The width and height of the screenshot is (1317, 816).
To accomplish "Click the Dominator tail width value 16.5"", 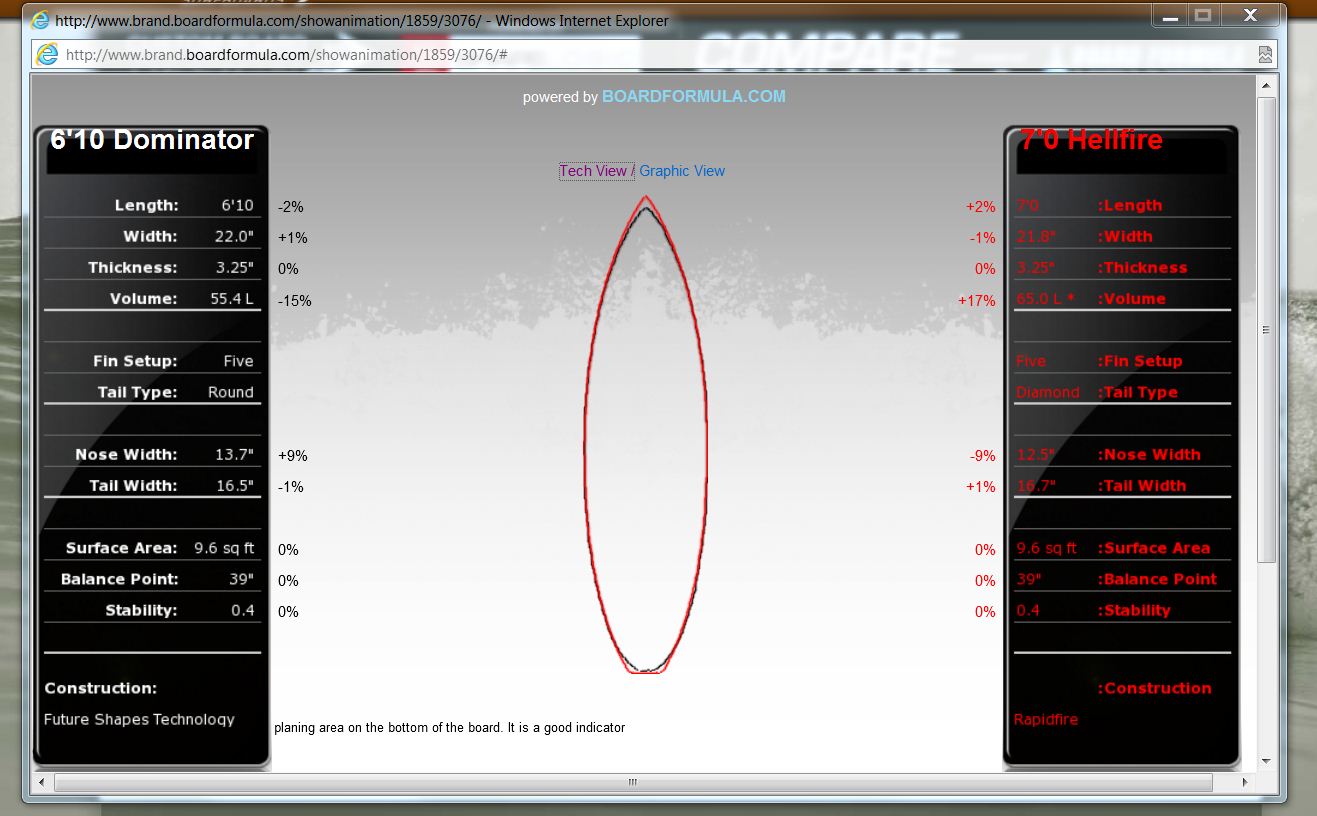I will point(235,486).
